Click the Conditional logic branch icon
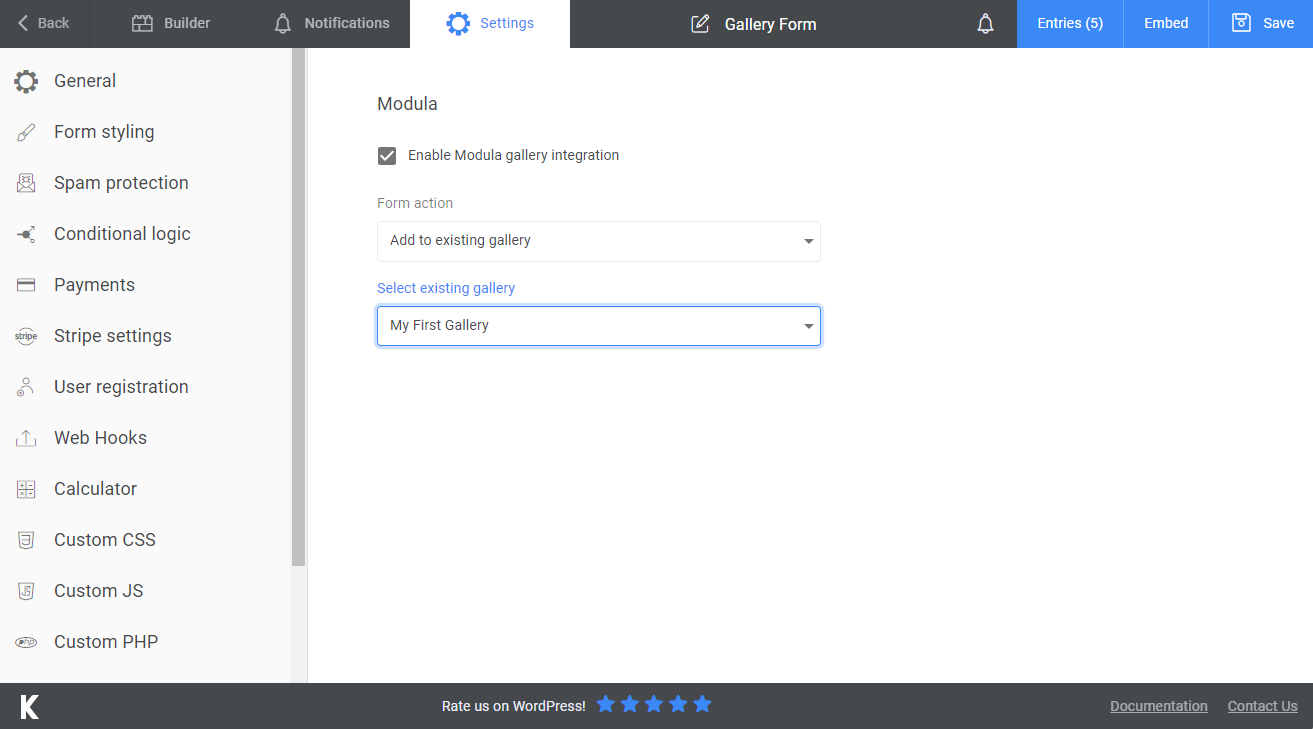The width and height of the screenshot is (1313, 729). coord(26,234)
